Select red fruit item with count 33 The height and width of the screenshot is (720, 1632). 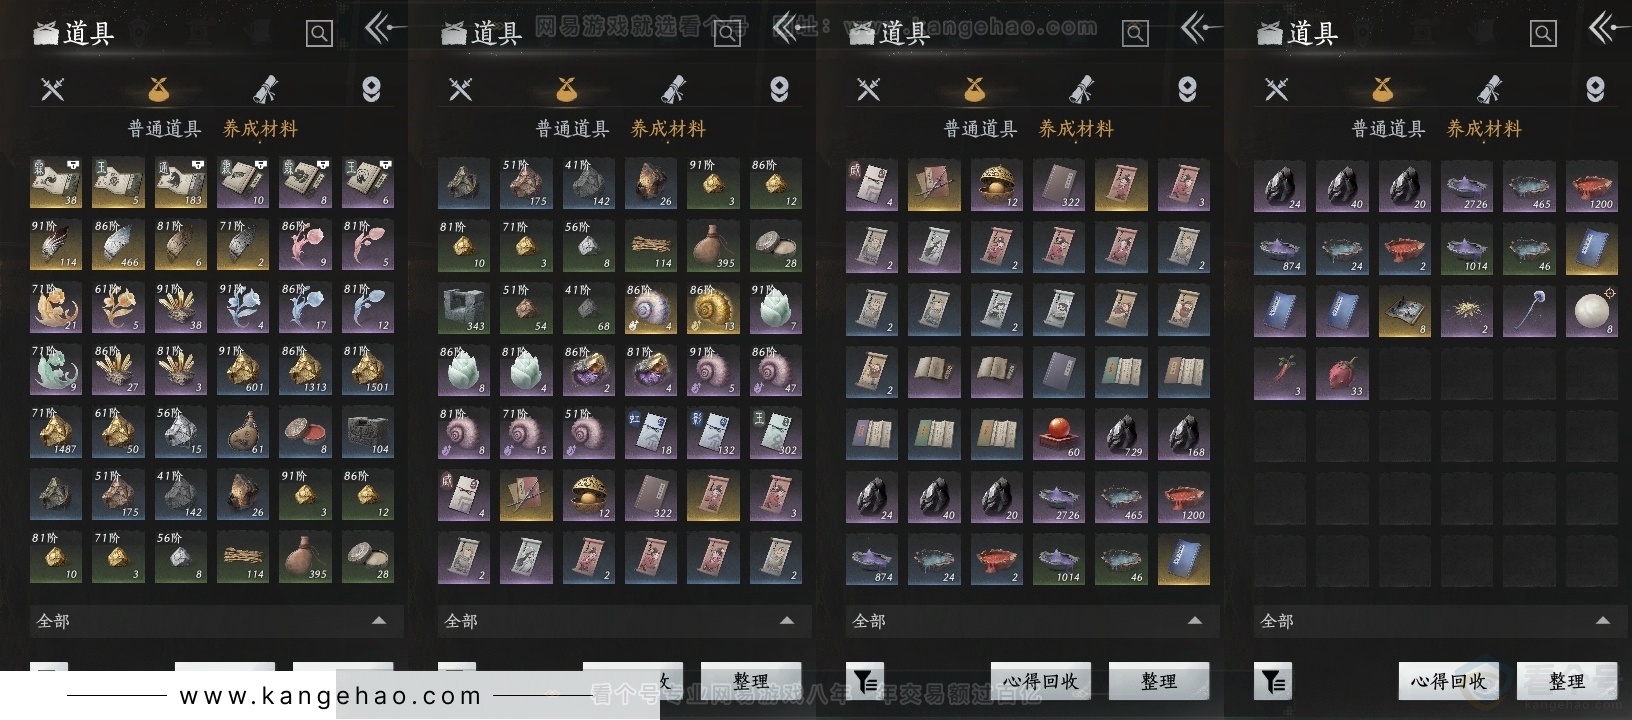point(1342,373)
